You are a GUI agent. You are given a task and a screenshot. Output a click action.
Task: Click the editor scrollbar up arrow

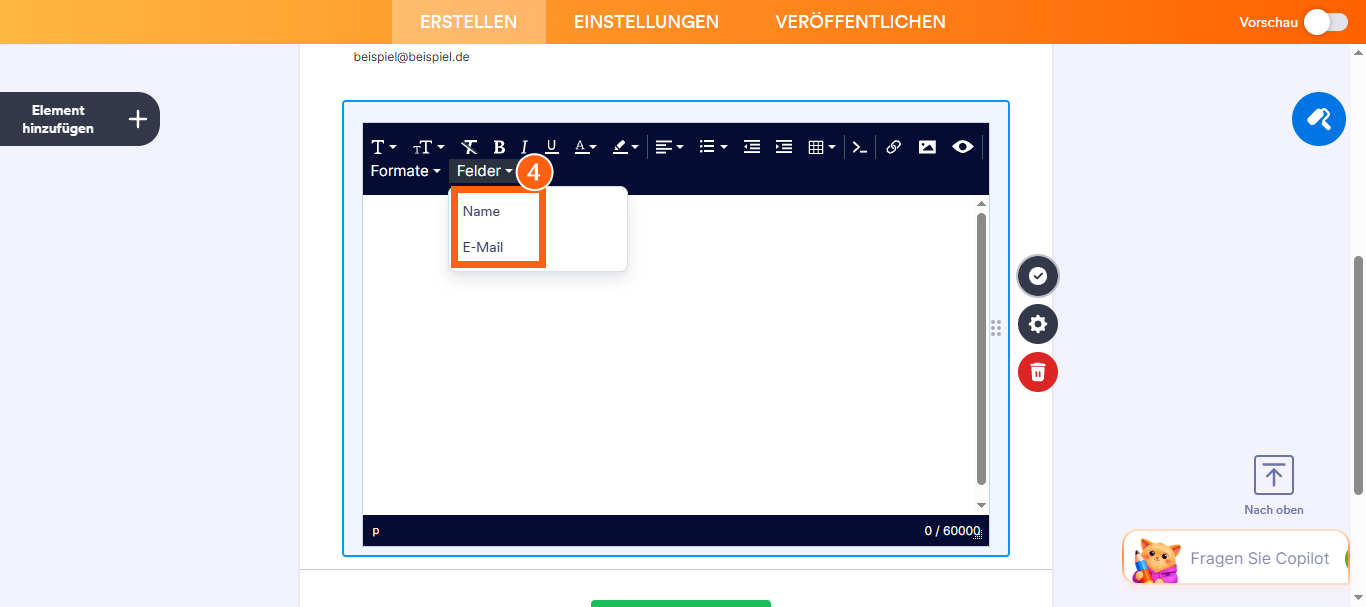(982, 204)
